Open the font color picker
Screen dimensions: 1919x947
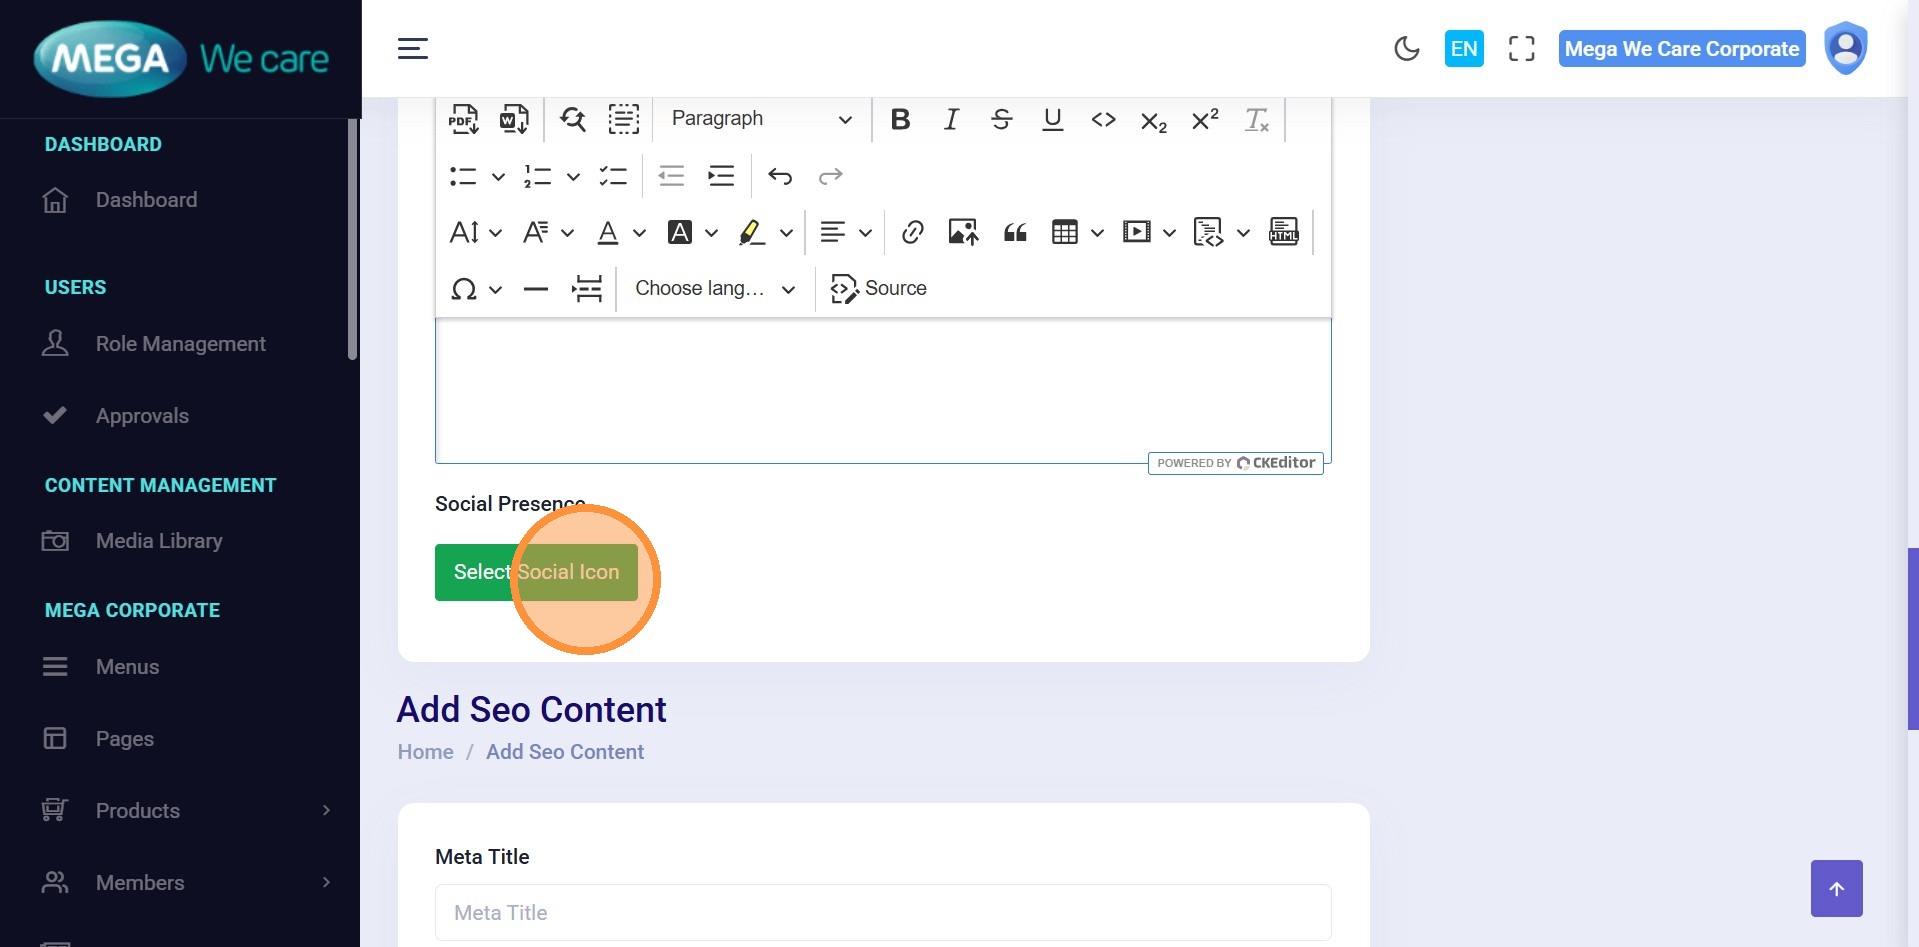pyautogui.click(x=608, y=233)
